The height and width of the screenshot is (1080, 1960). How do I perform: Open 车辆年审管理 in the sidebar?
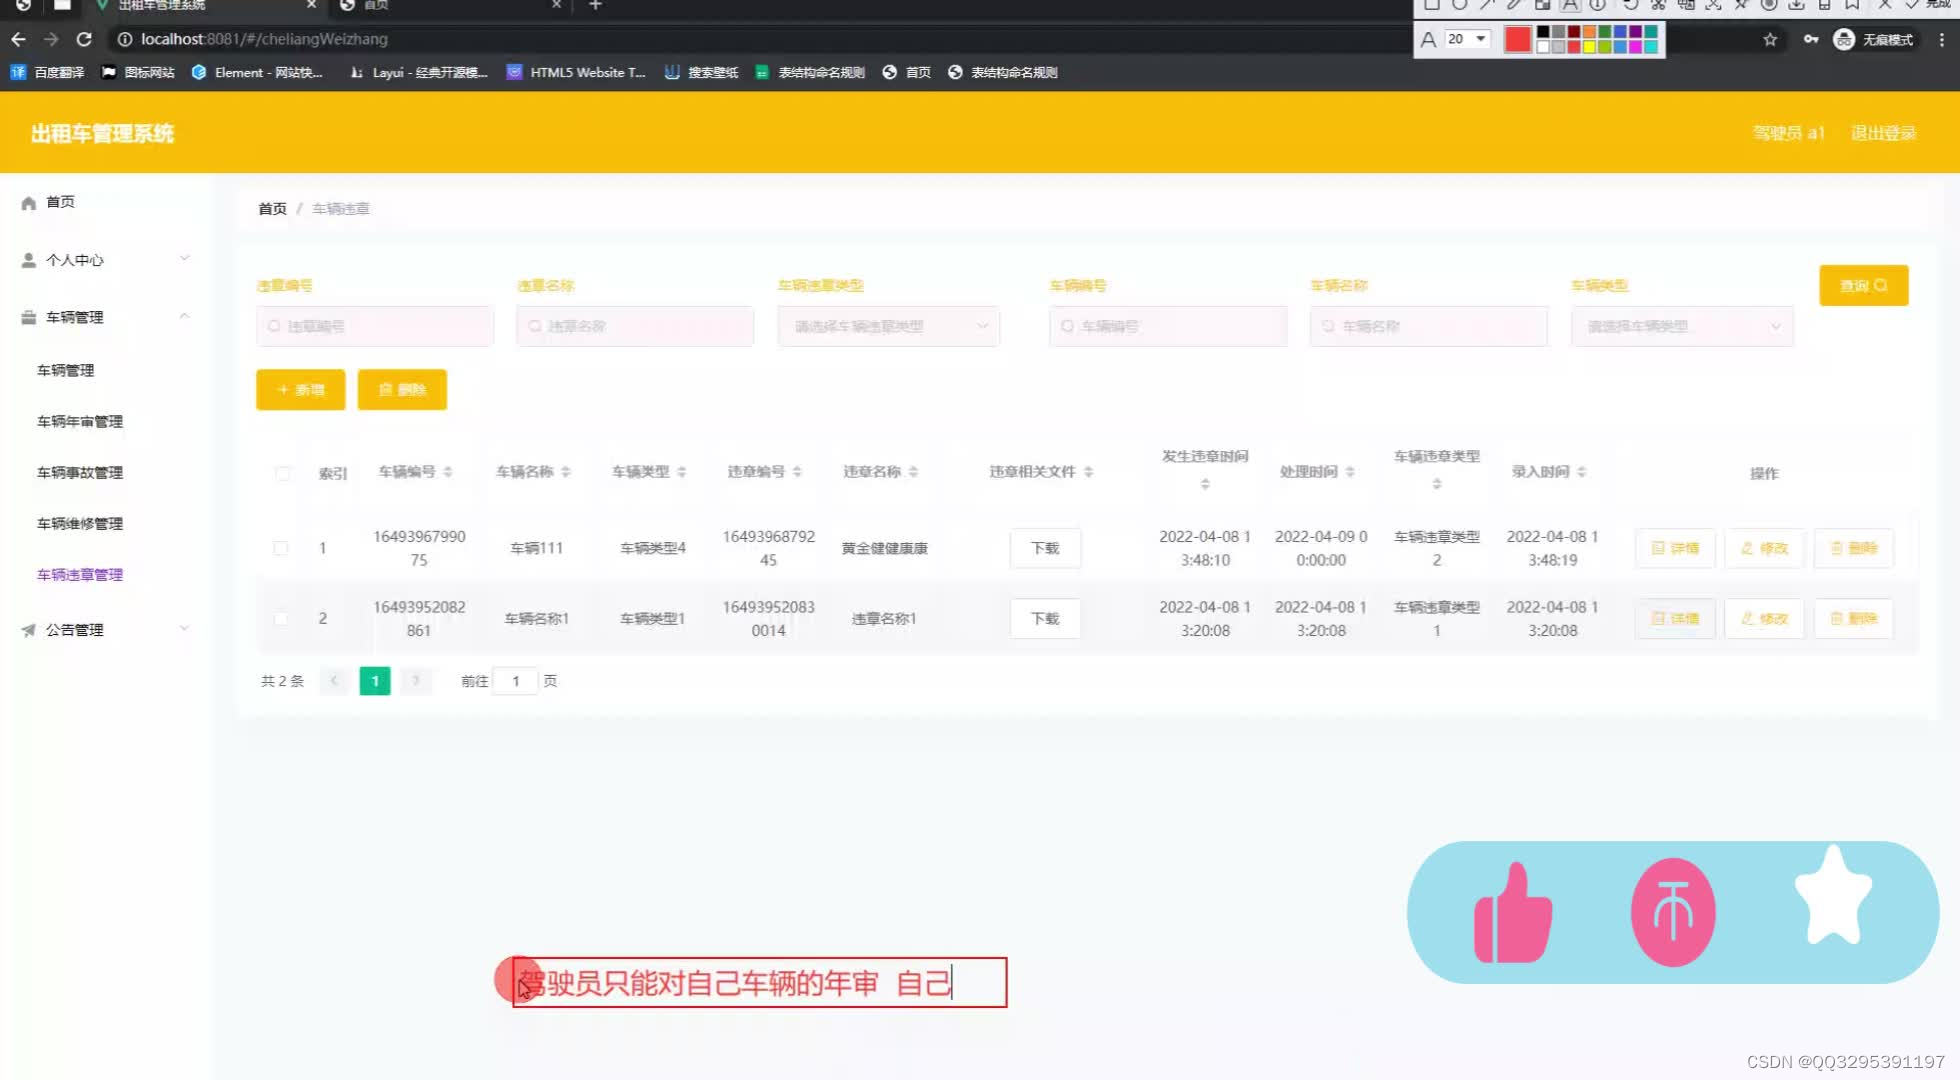tap(80, 421)
